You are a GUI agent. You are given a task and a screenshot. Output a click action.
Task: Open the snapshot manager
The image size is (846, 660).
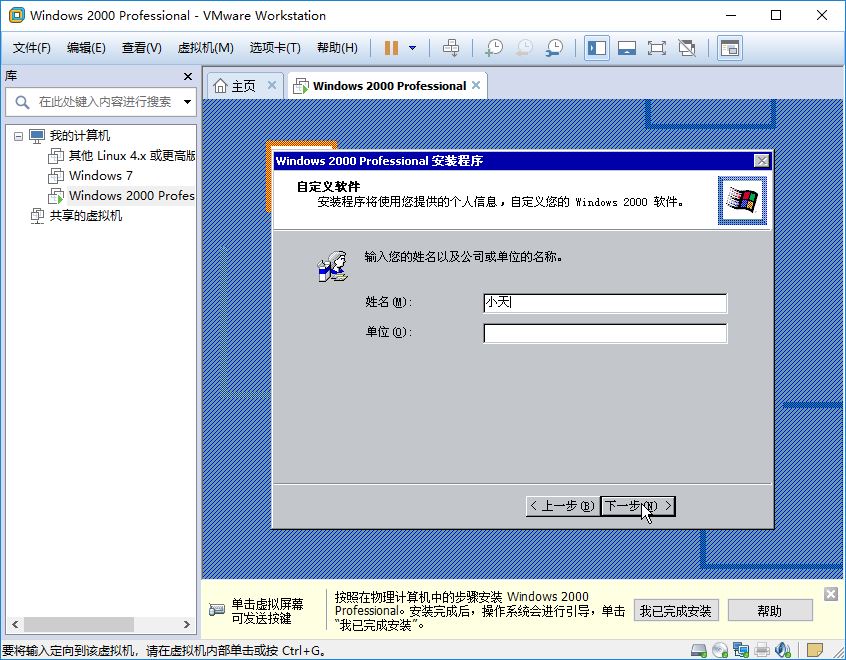[554, 48]
